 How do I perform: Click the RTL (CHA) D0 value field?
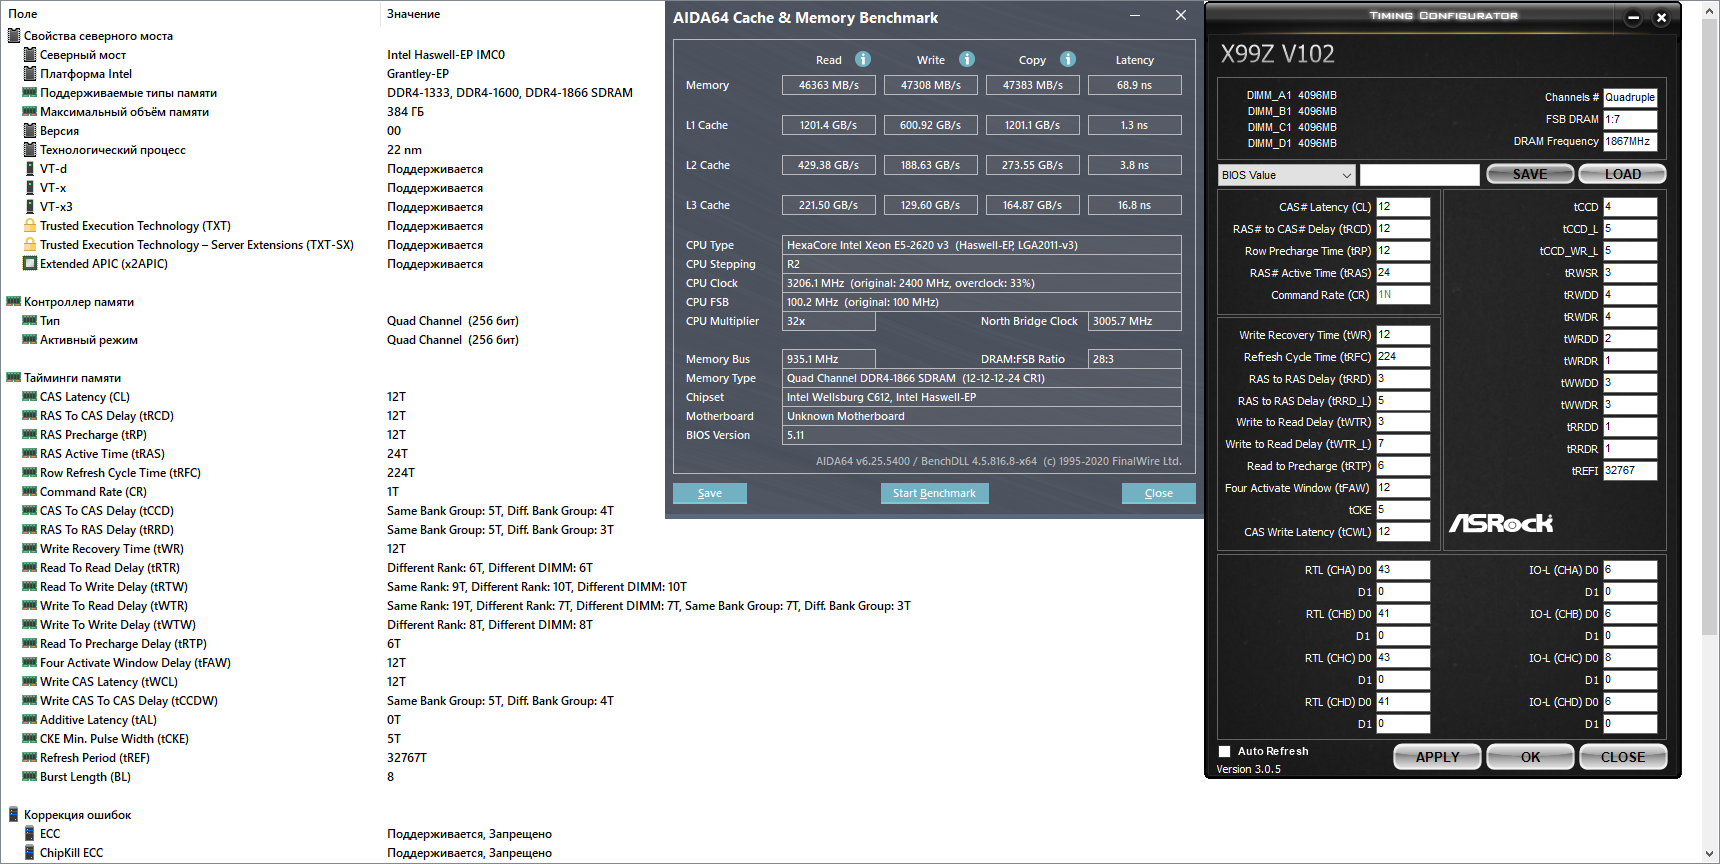coord(1403,570)
